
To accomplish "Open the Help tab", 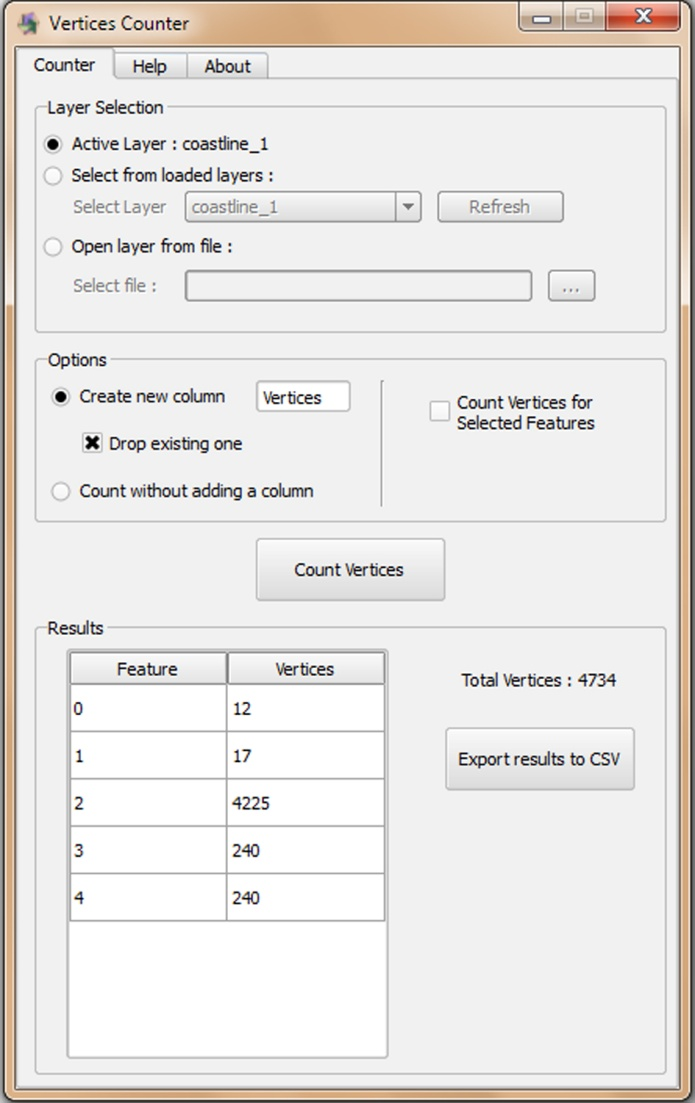I will (150, 66).
